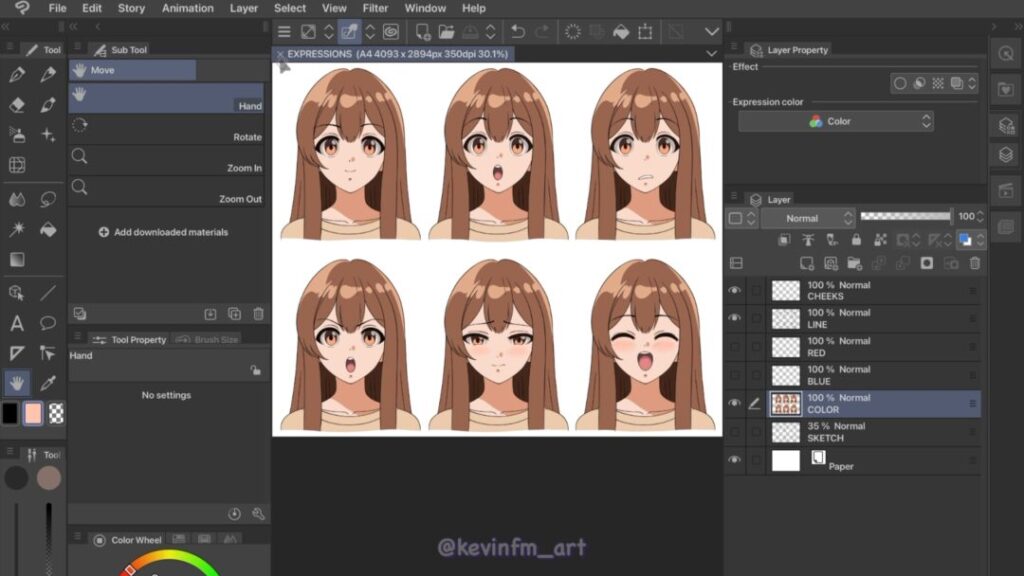The width and height of the screenshot is (1024, 576).
Task: Click the Lock Layer padlock icon
Action: (x=856, y=240)
